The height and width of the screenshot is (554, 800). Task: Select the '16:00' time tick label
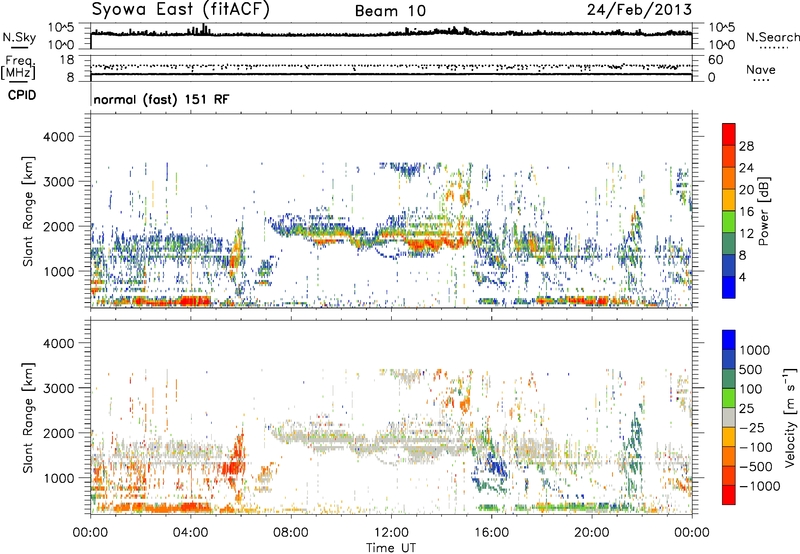[x=491, y=533]
